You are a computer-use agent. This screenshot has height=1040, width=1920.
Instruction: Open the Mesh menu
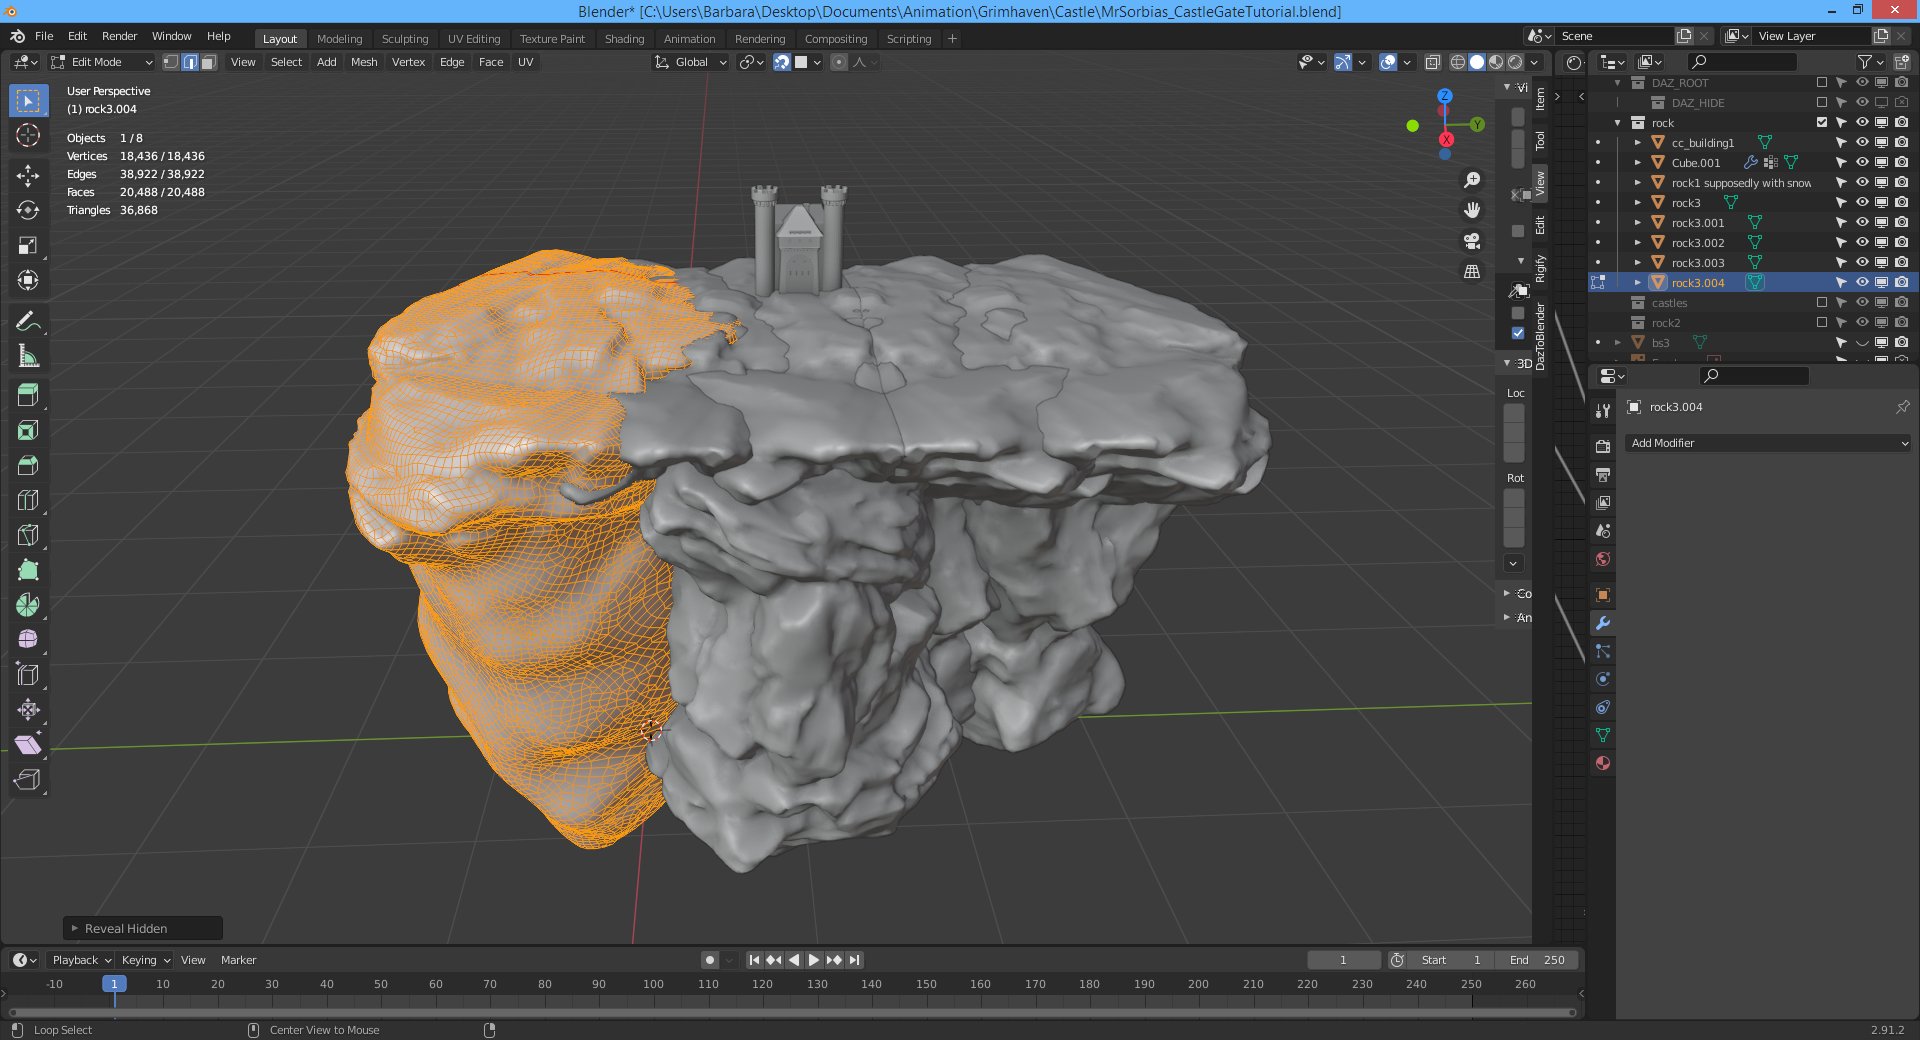click(364, 62)
